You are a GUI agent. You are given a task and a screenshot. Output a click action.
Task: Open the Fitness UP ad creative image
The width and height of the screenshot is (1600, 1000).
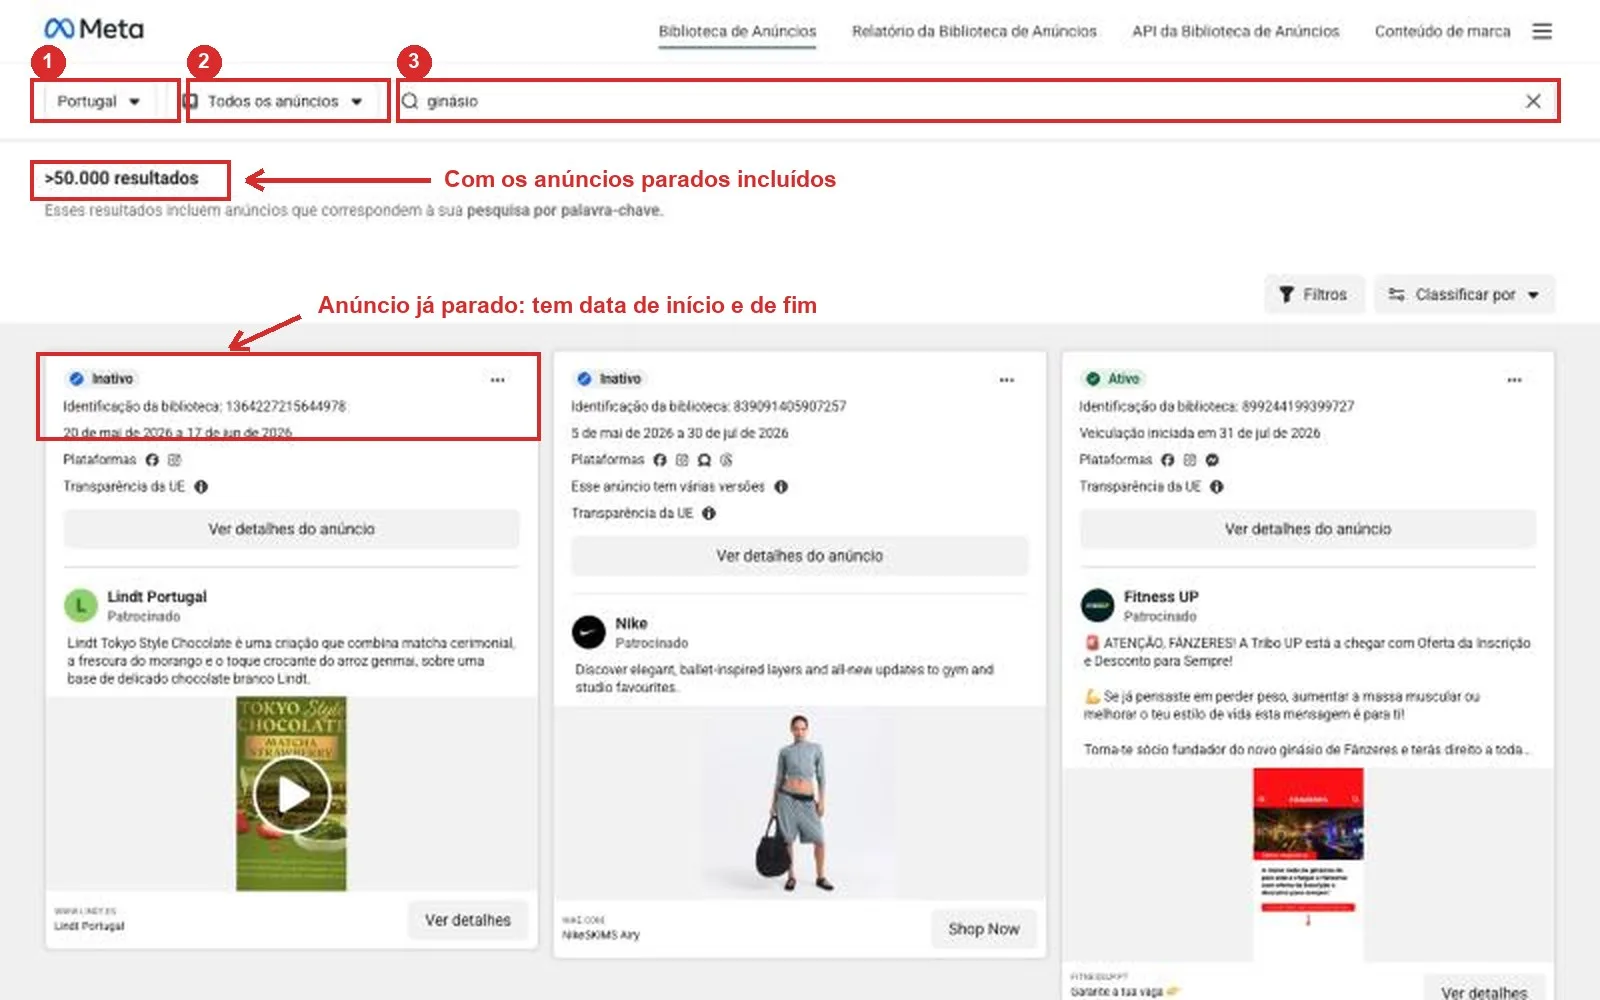point(1308,865)
